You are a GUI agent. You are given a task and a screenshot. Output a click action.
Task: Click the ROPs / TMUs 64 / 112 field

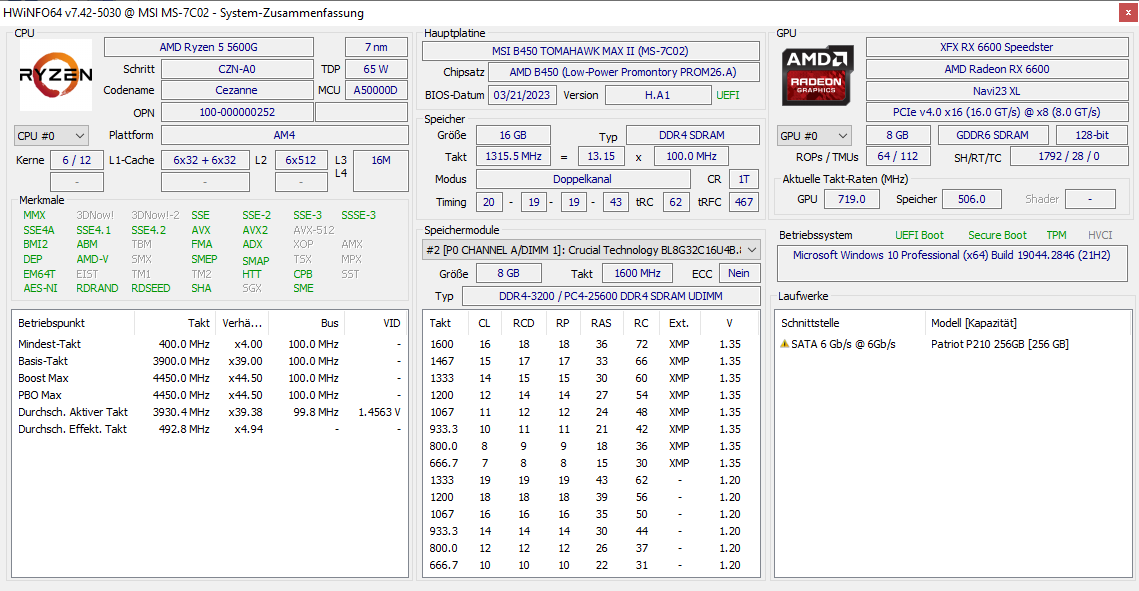[897, 156]
